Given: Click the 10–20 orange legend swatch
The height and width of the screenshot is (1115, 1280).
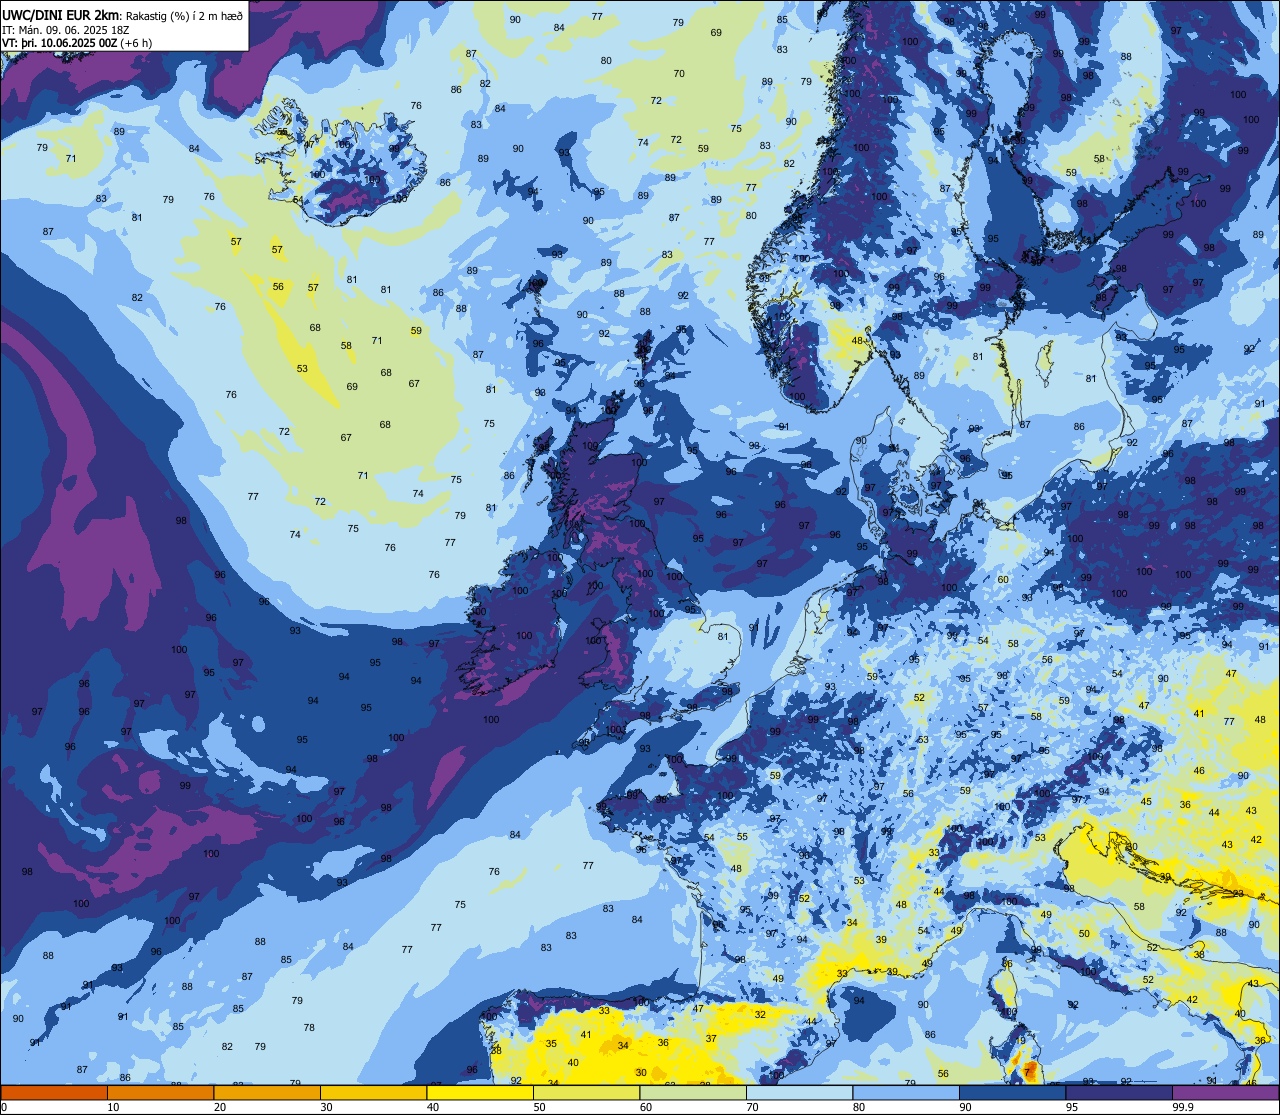Looking at the screenshot, I should click(160, 1093).
